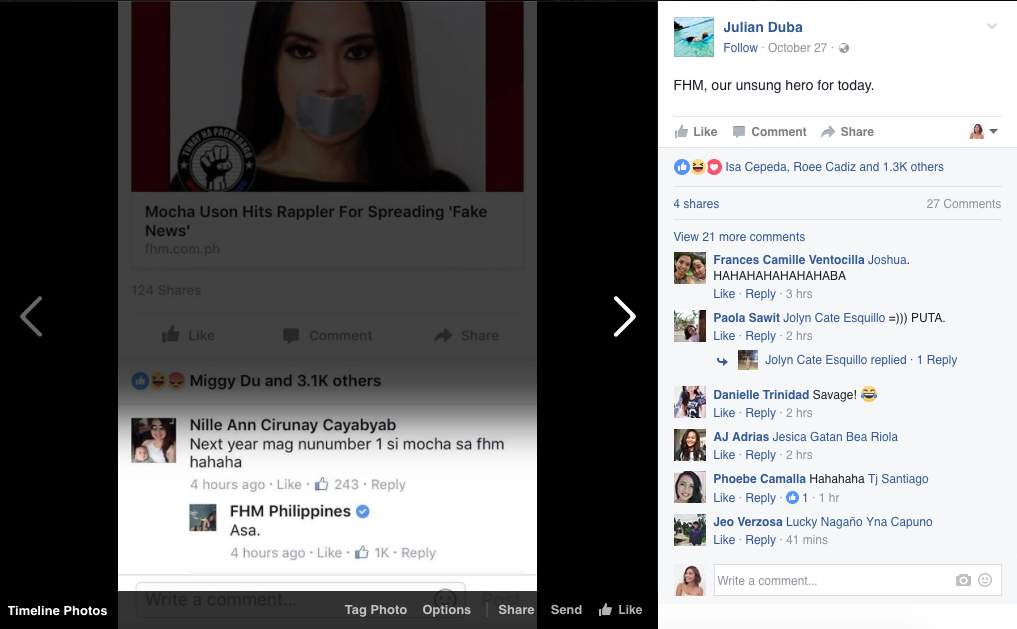
Task: Open Frances Camille Ventocilla's avatar
Action: (689, 268)
